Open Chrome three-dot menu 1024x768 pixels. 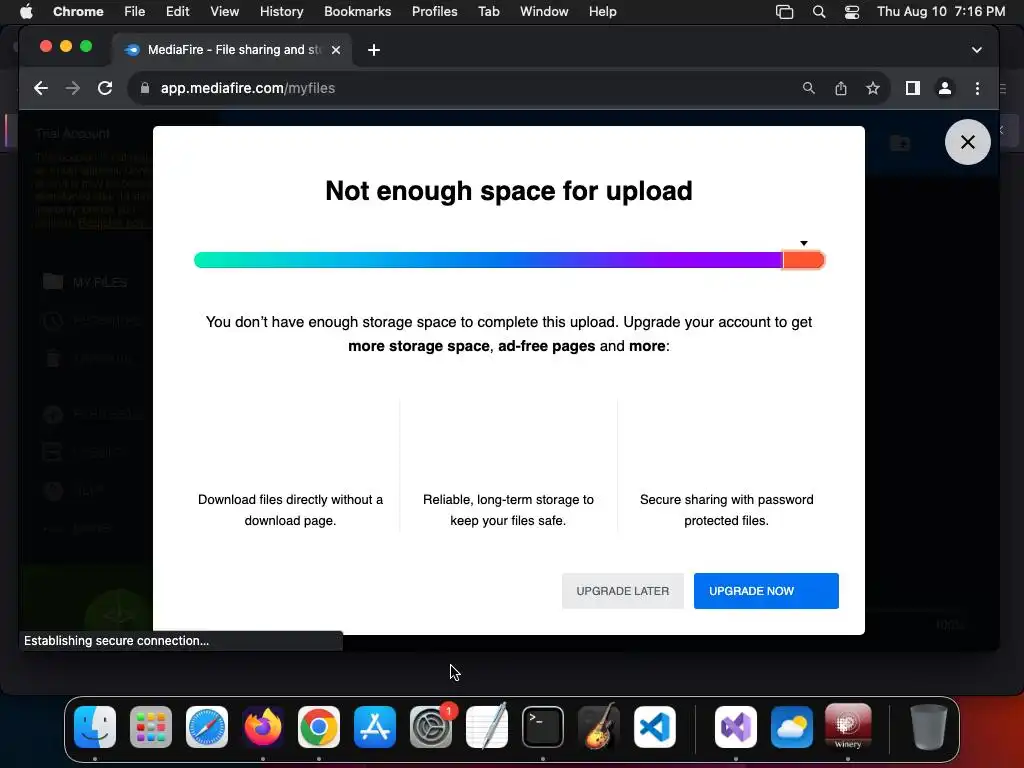(x=977, y=88)
